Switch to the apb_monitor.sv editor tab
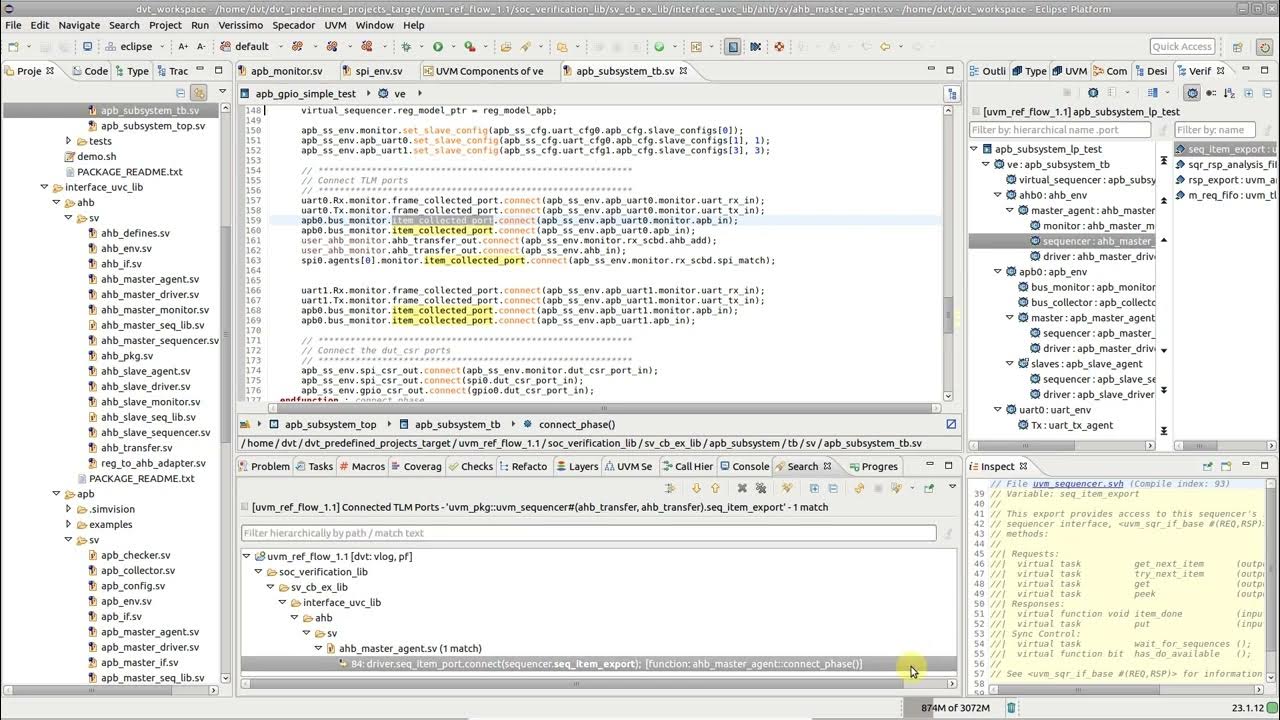The height and width of the screenshot is (720, 1280). point(290,71)
